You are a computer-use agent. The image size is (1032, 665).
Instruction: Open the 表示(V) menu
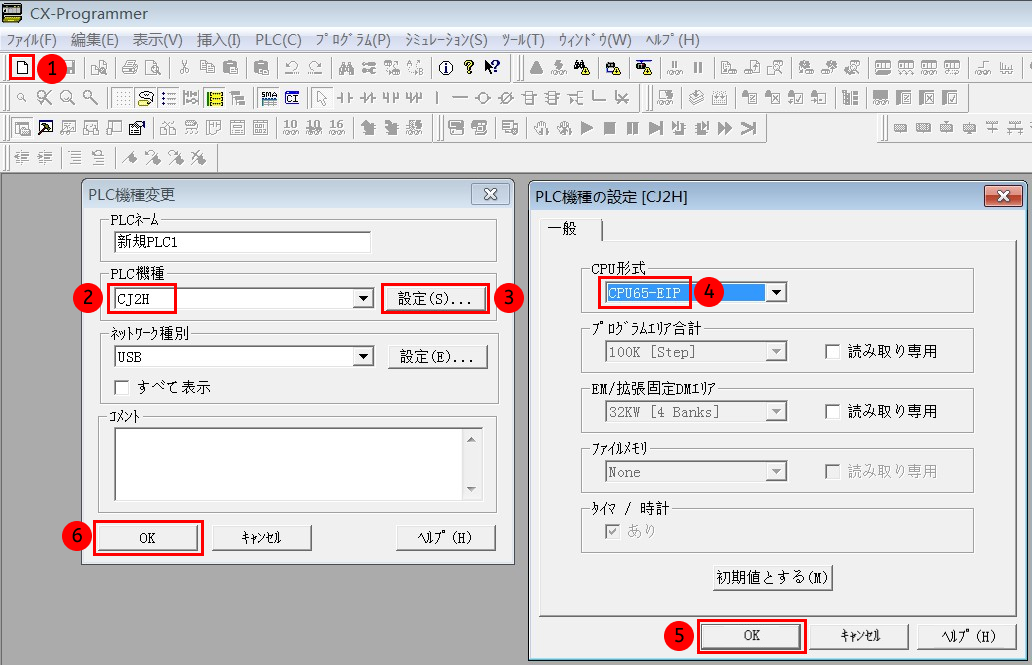pyautogui.click(x=157, y=40)
